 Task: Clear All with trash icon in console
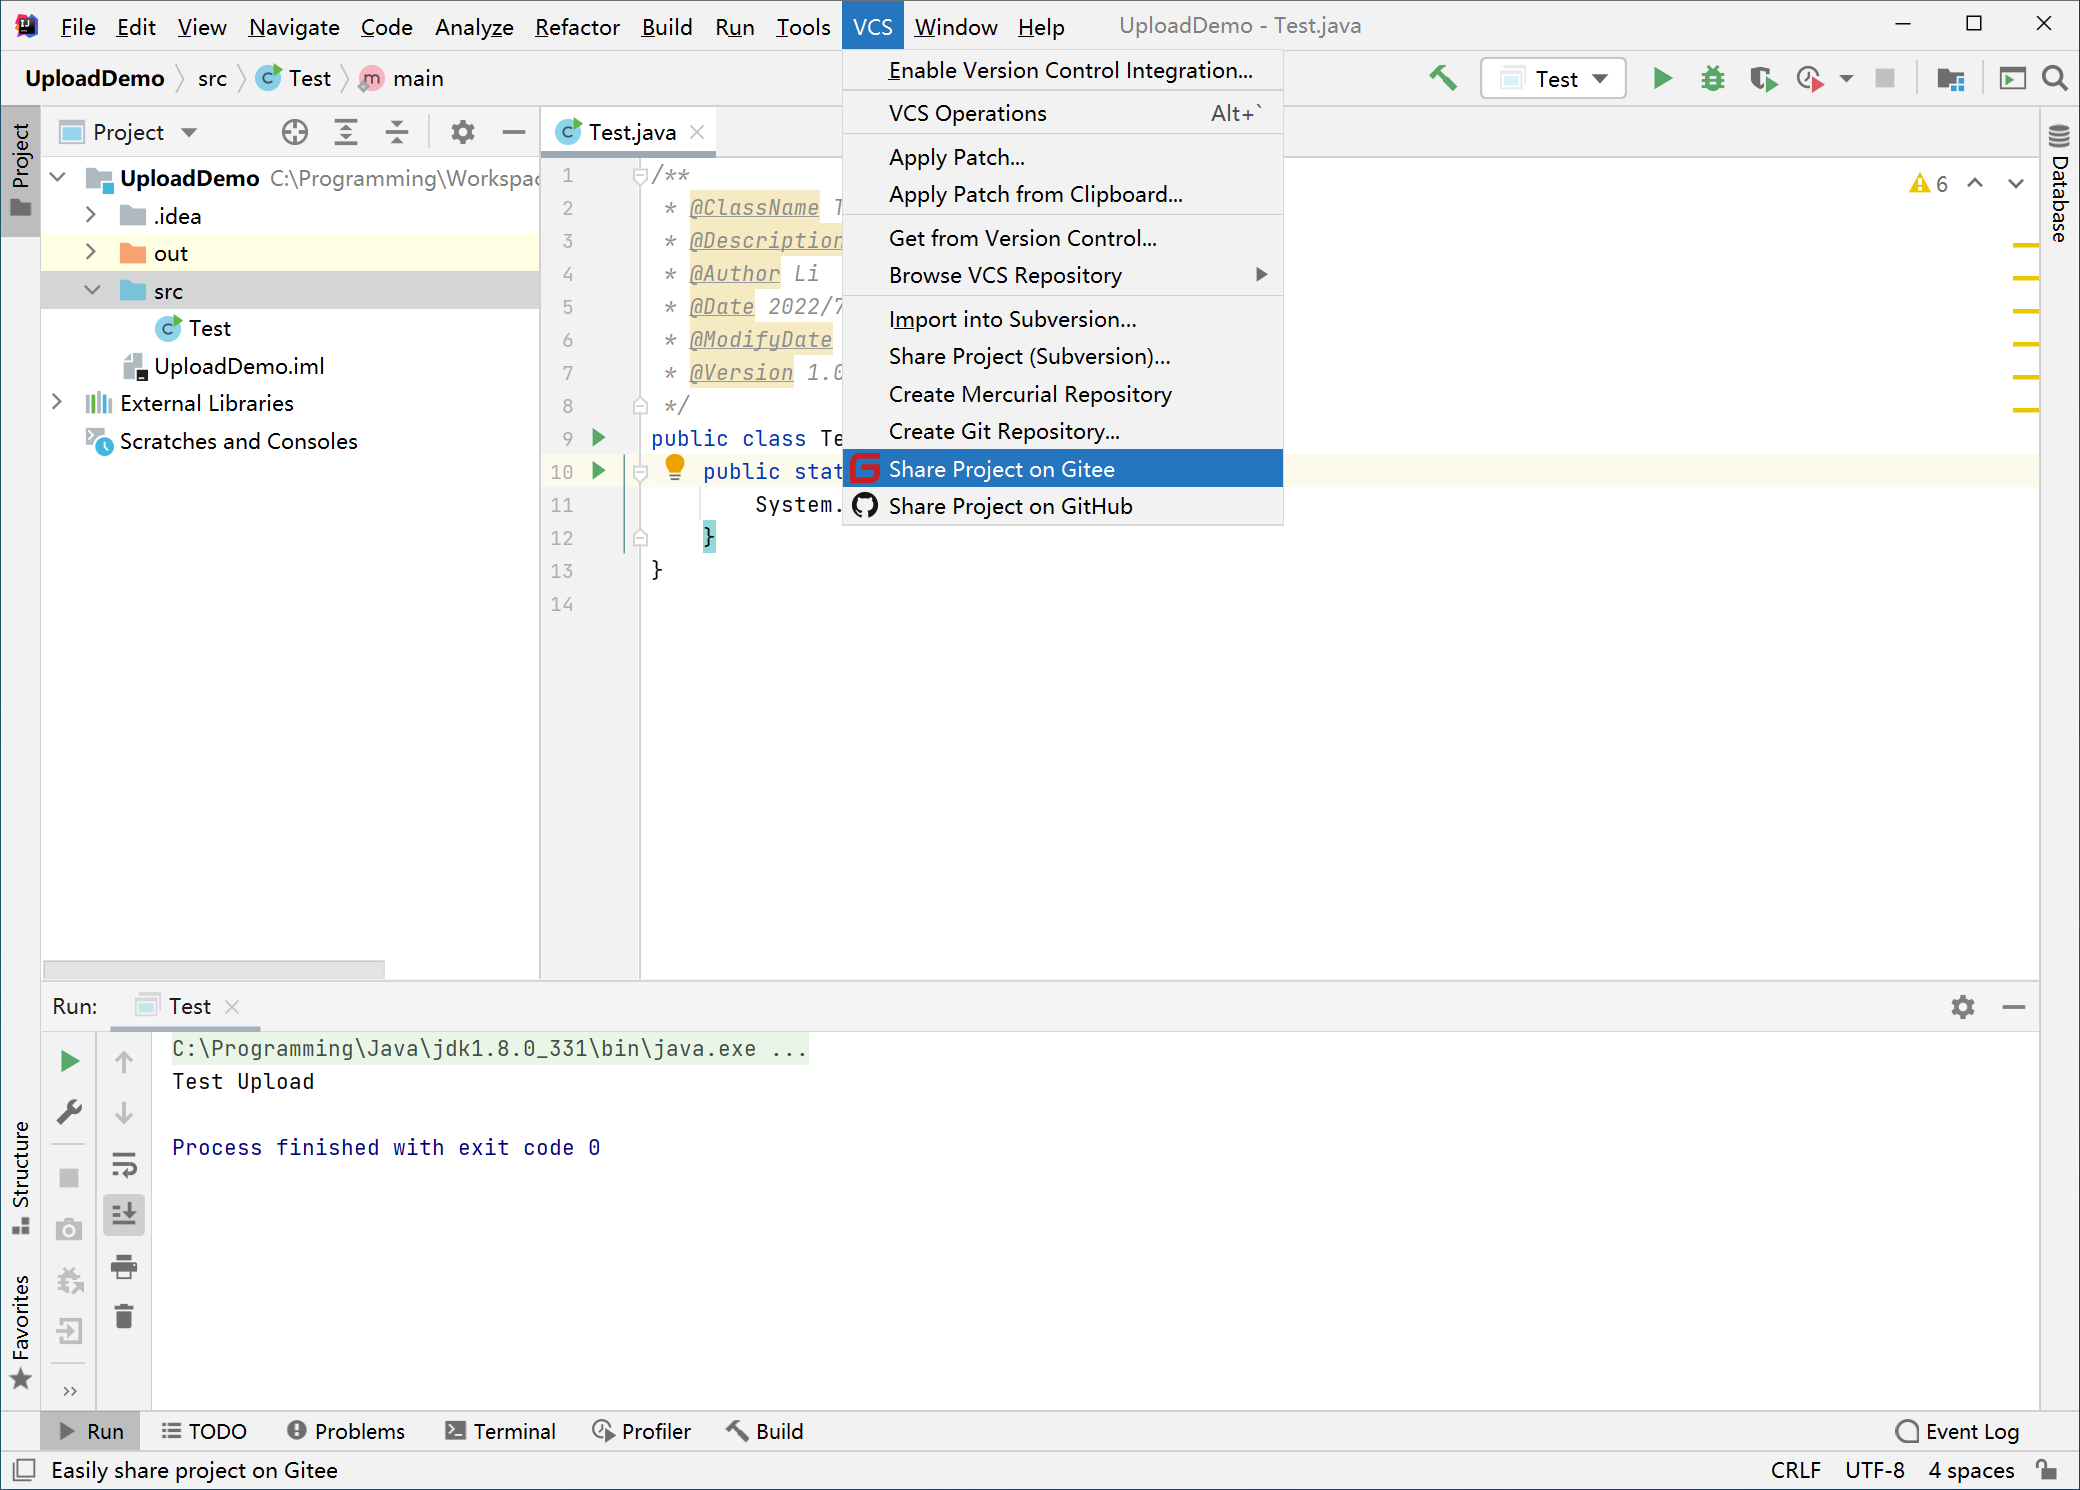124,1317
